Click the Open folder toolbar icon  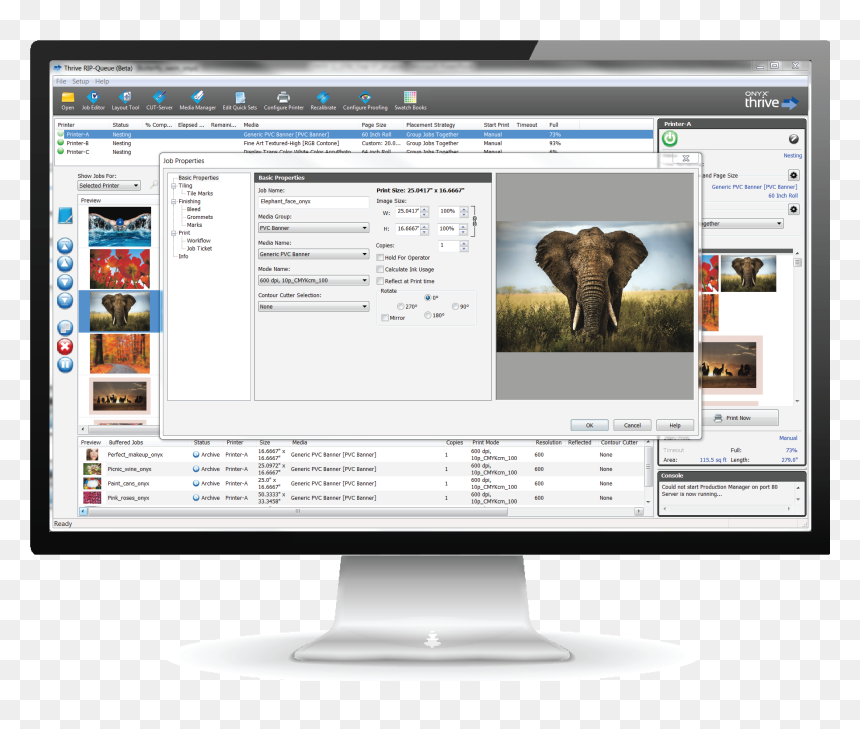point(68,98)
